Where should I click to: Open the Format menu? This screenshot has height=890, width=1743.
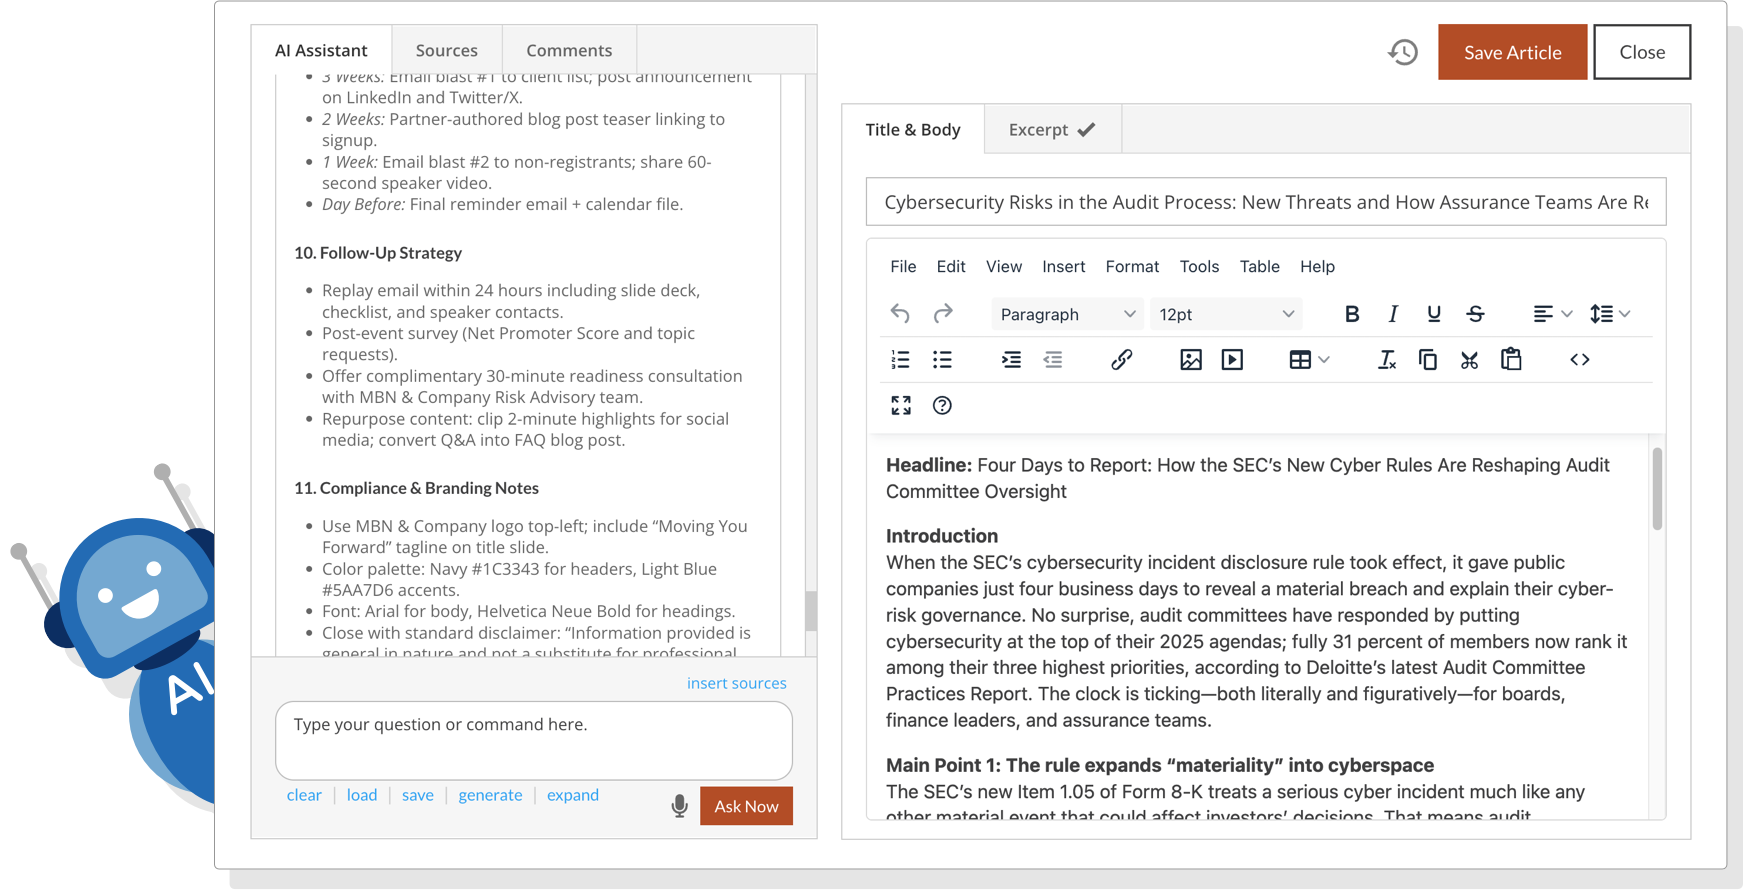[1132, 266]
